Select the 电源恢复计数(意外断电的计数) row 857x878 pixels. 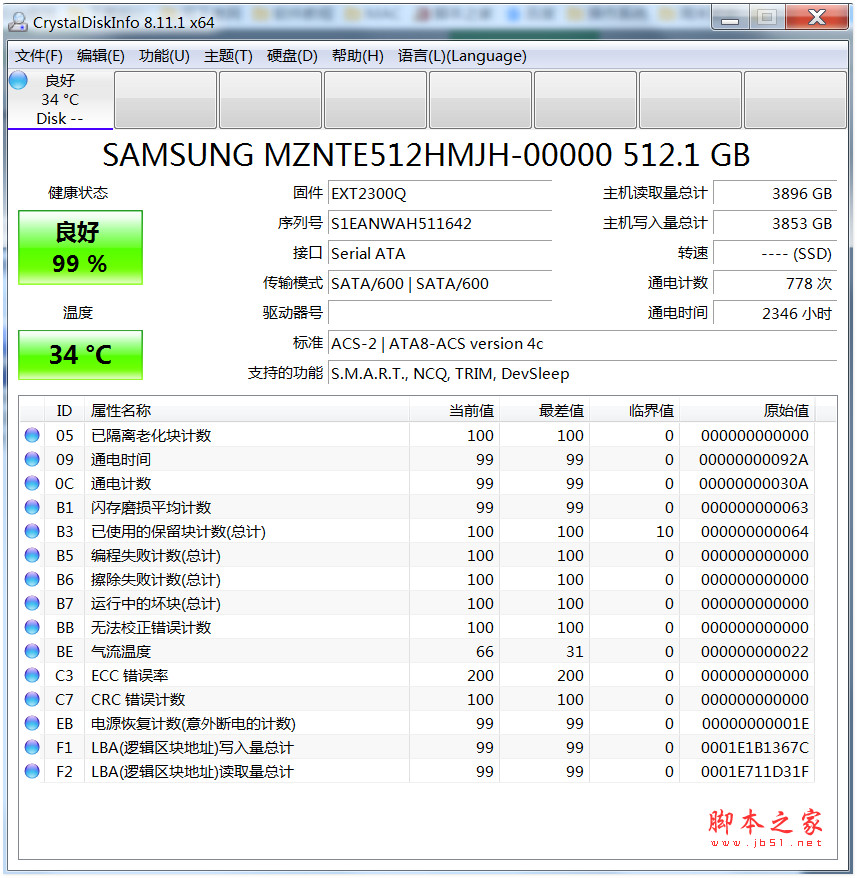click(418, 723)
